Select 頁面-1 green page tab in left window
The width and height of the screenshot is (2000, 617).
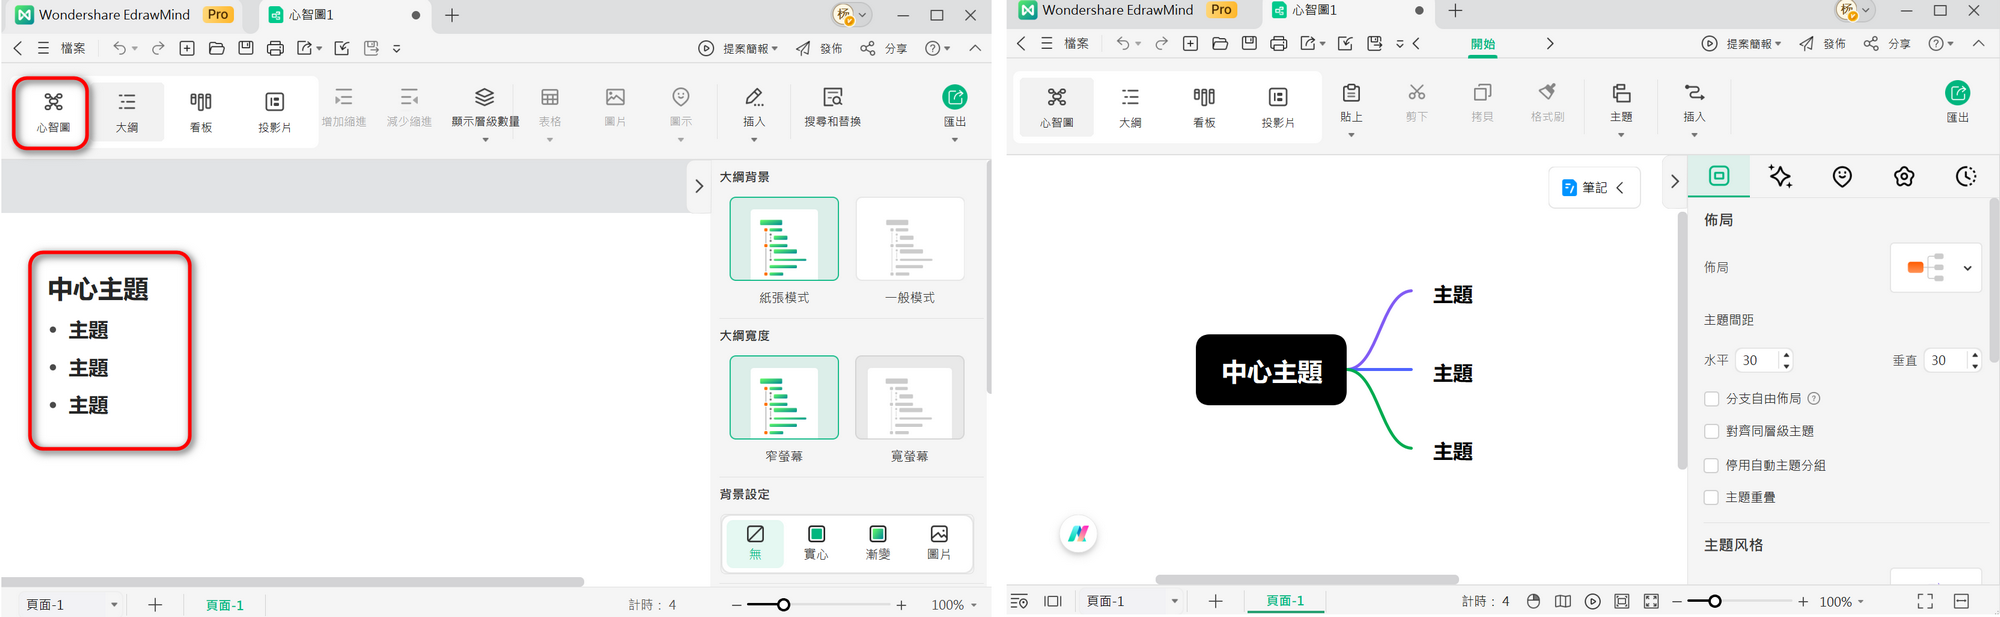tap(225, 605)
